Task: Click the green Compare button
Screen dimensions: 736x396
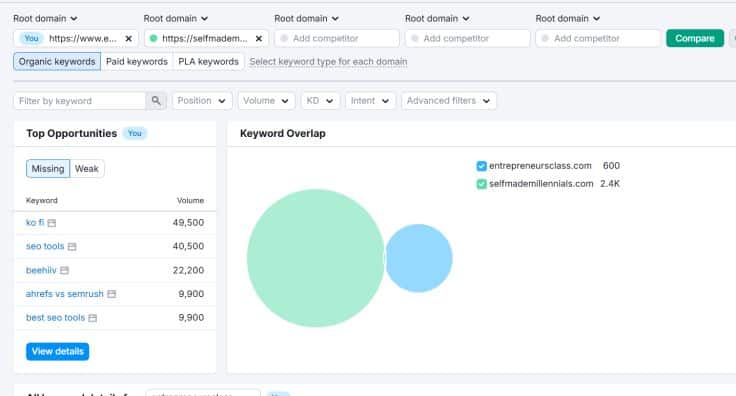Action: 695,38
